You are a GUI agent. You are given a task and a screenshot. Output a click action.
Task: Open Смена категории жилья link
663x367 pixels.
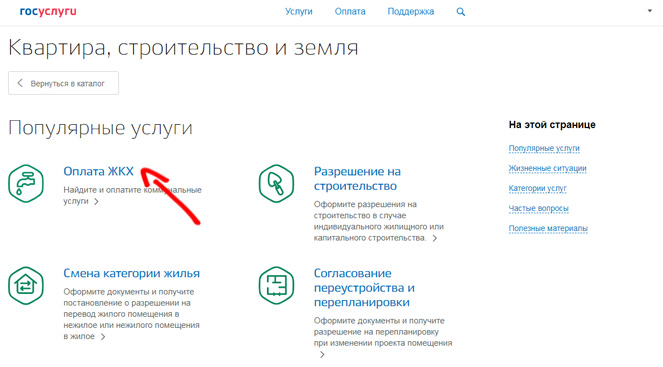click(x=132, y=273)
